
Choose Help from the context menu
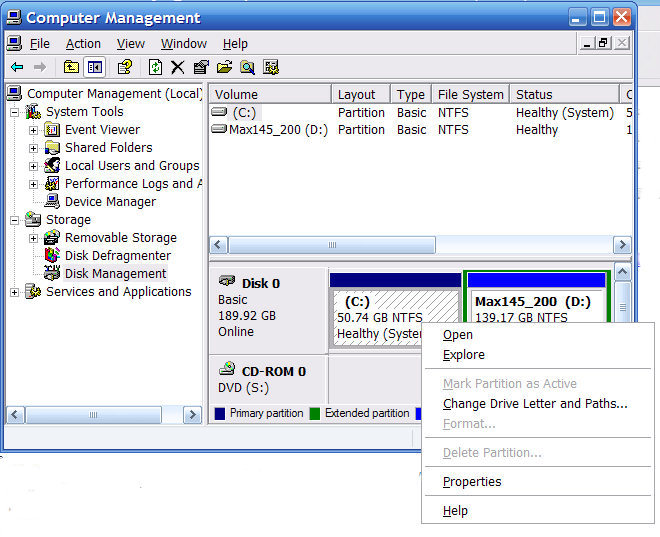point(538,510)
